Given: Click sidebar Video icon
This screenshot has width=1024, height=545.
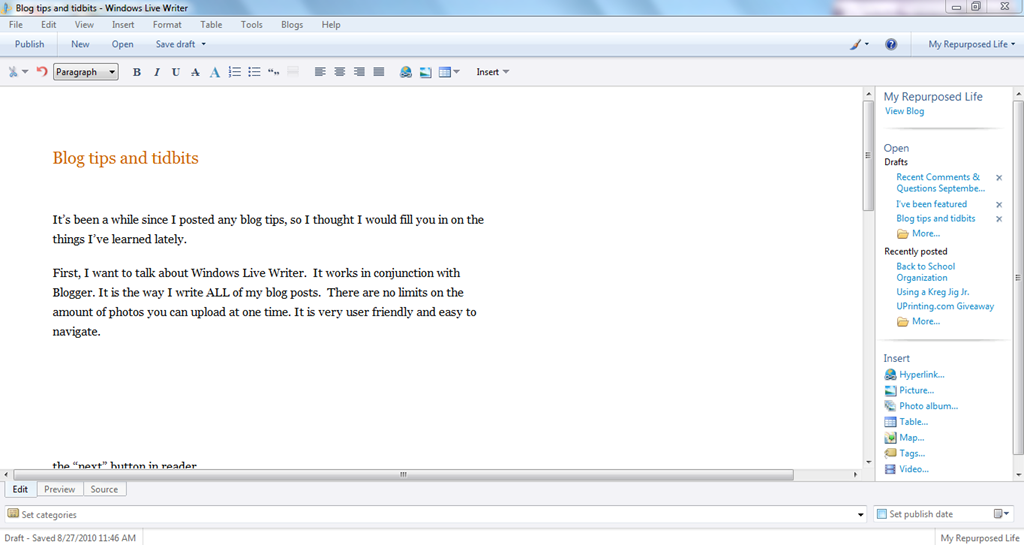Looking at the screenshot, I should pyautogui.click(x=890, y=469).
